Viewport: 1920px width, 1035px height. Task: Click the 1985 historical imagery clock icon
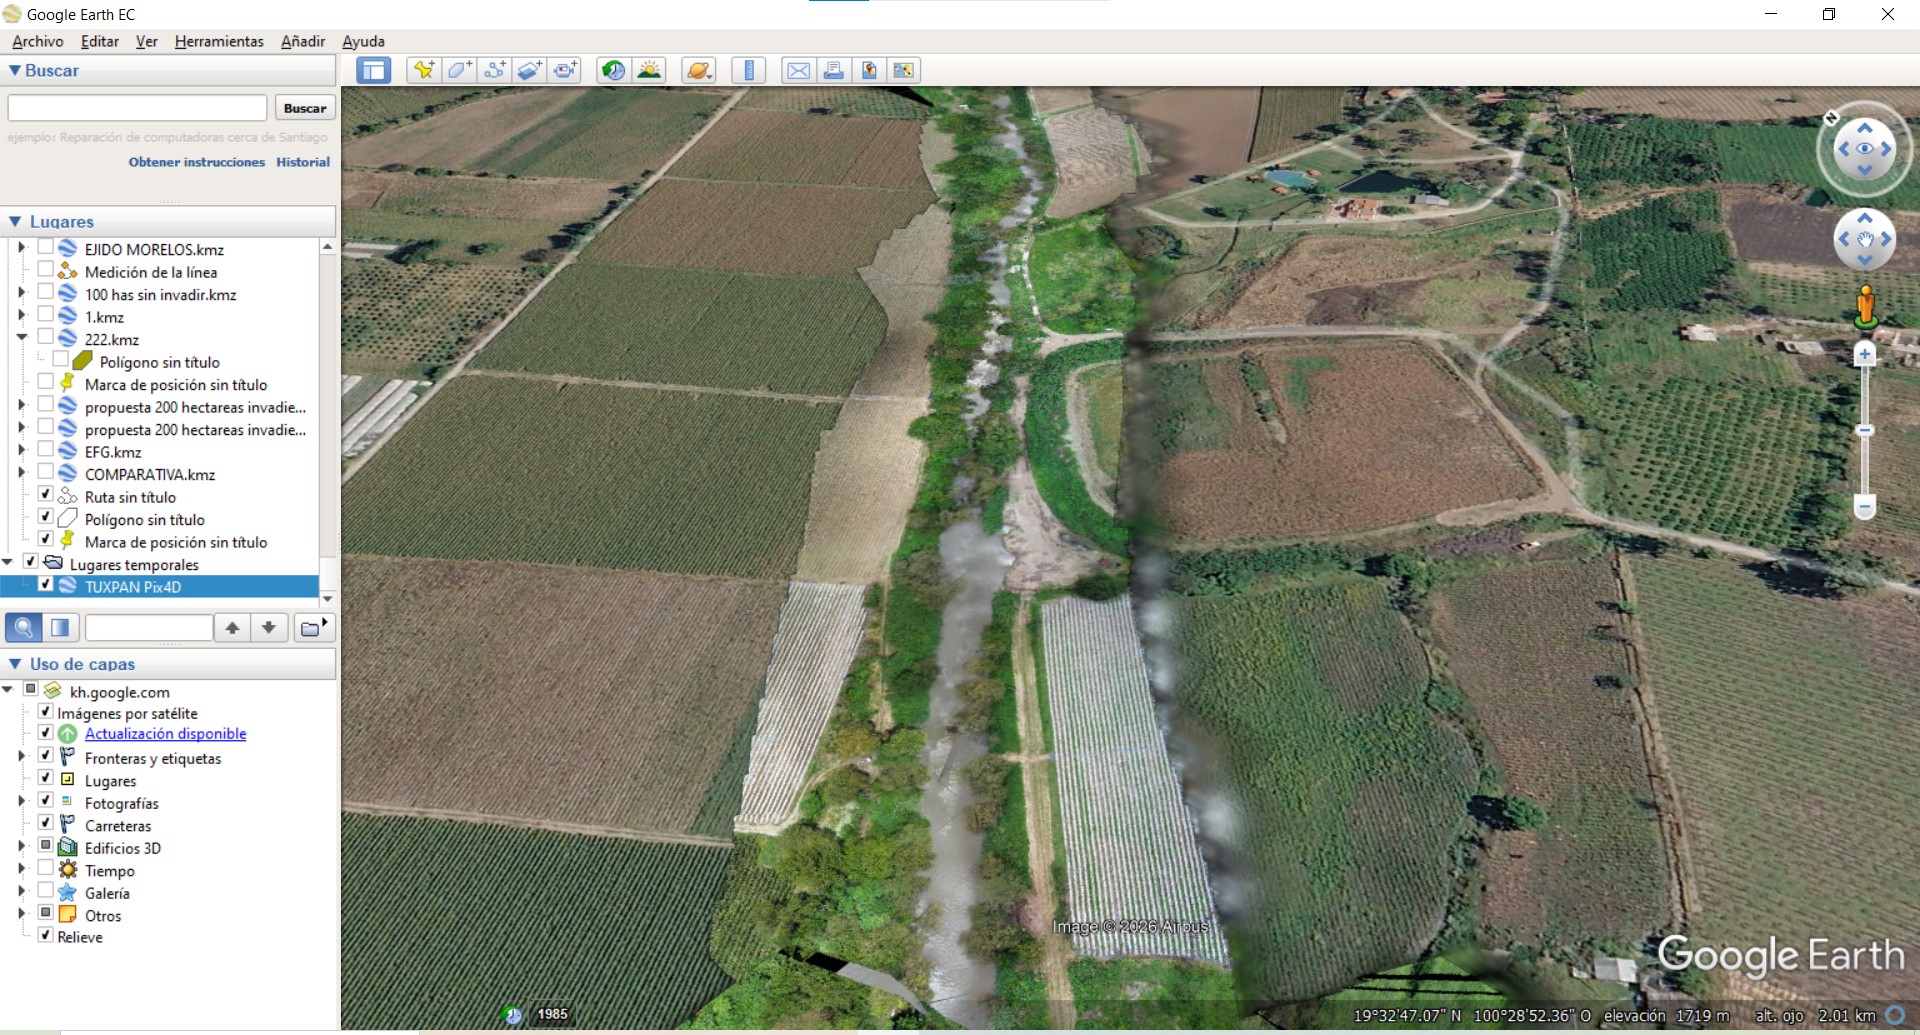coord(513,1015)
